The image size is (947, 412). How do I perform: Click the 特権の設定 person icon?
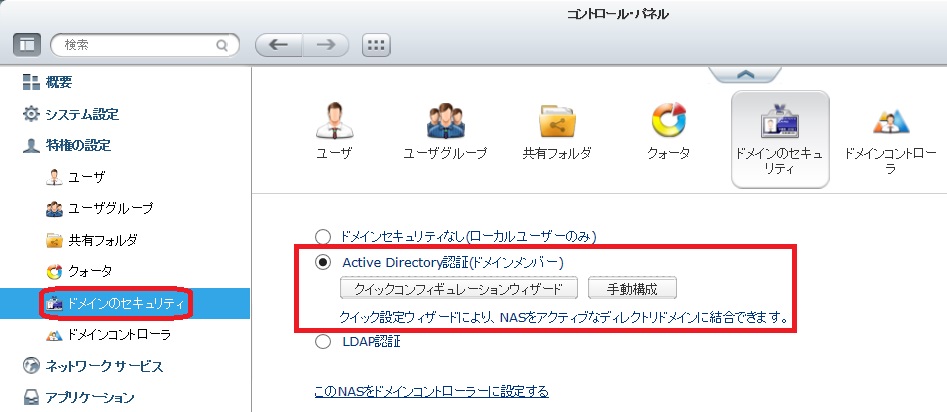pyautogui.click(x=31, y=145)
